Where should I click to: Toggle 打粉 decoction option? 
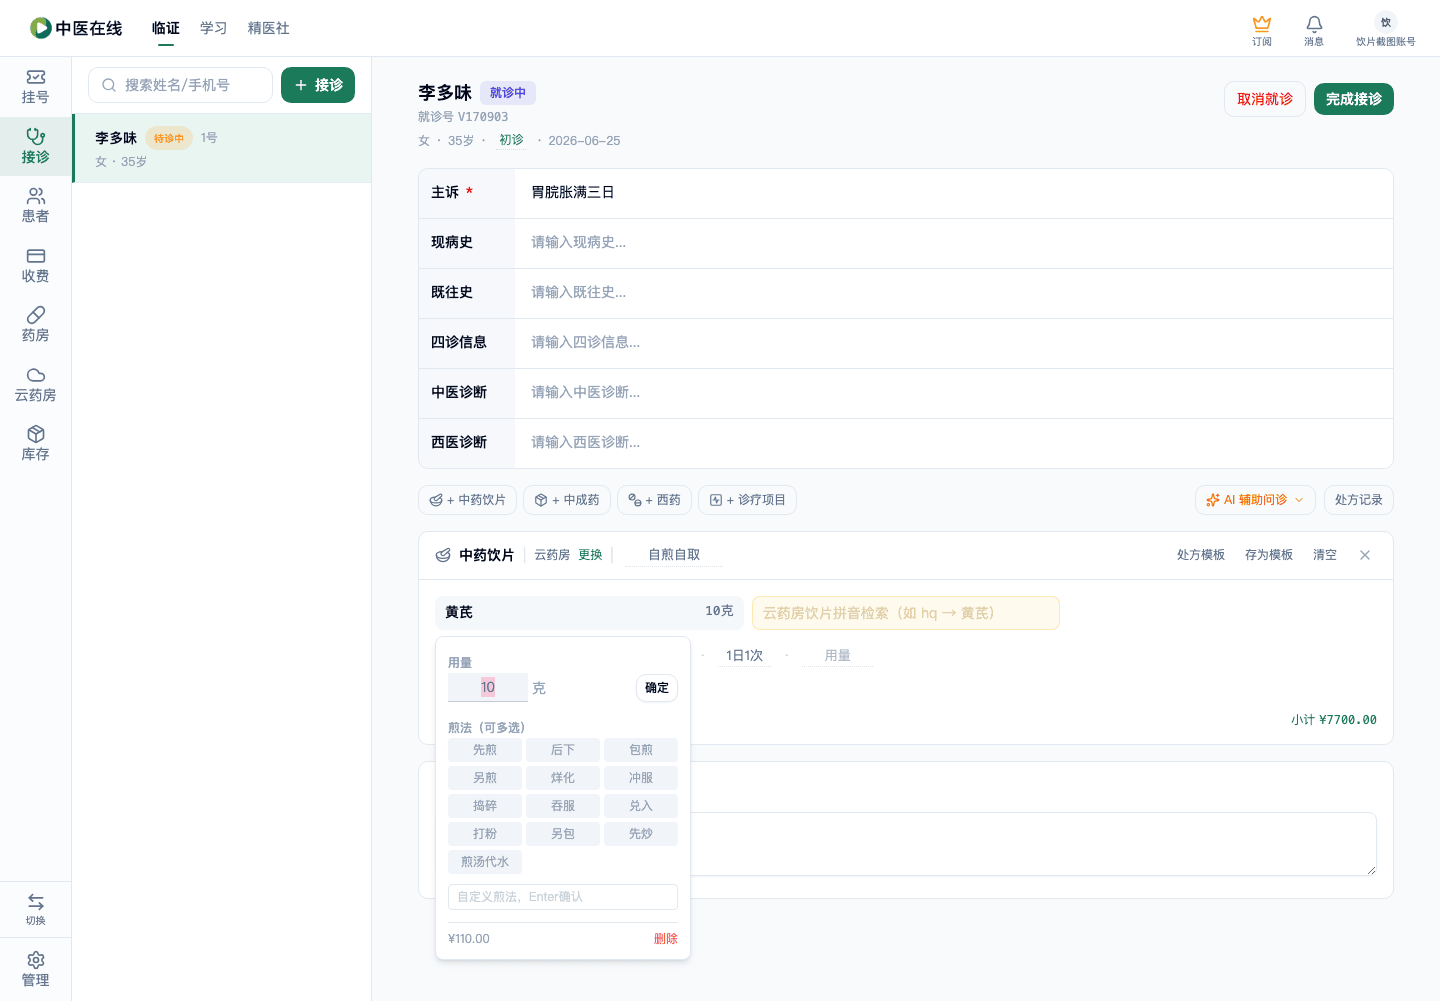pos(485,834)
